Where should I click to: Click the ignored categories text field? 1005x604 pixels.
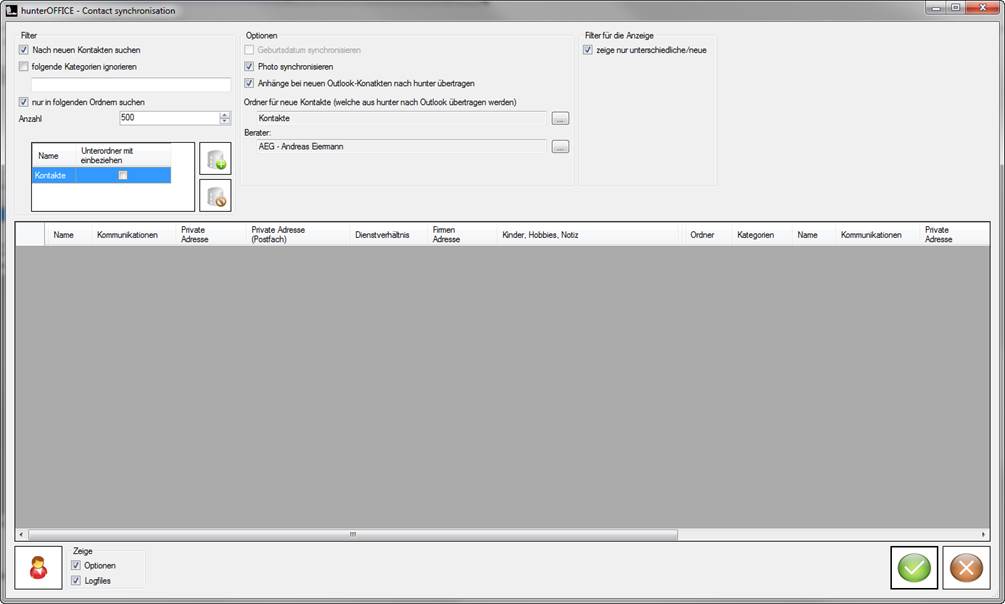131,85
